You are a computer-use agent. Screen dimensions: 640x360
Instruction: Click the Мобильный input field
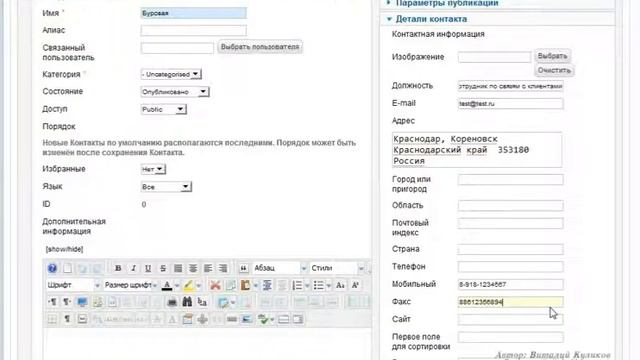(x=510, y=284)
